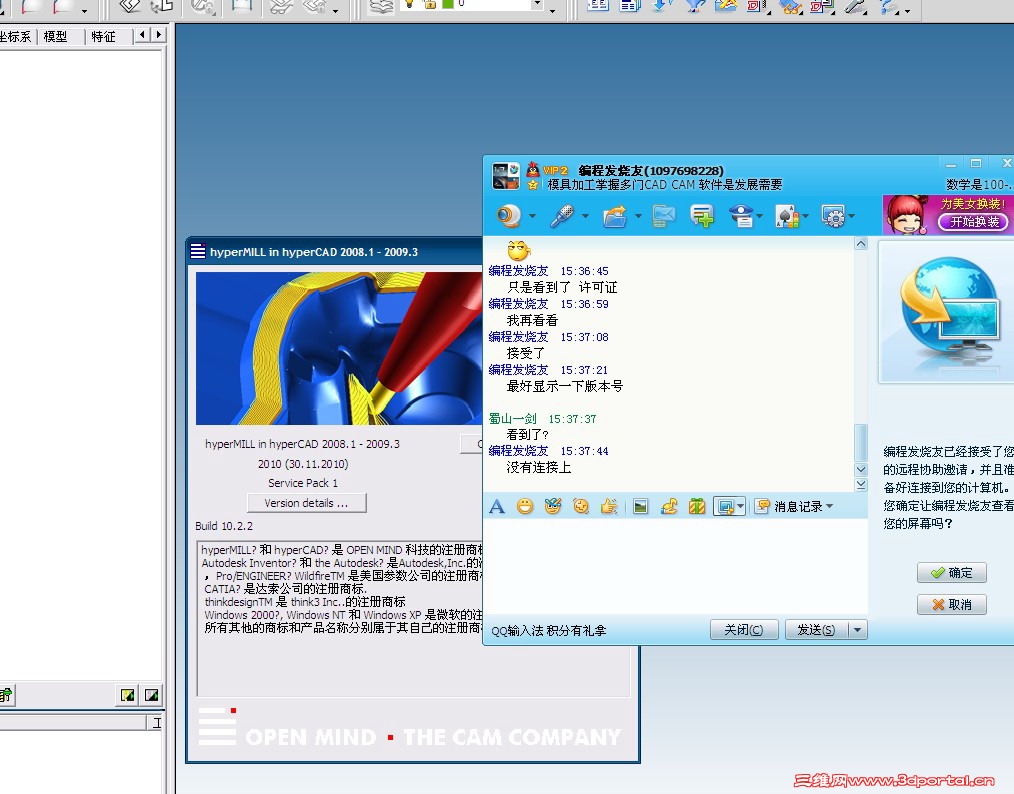1014x794 pixels.
Task: Create a group discussion with plus icon
Action: coord(702,216)
